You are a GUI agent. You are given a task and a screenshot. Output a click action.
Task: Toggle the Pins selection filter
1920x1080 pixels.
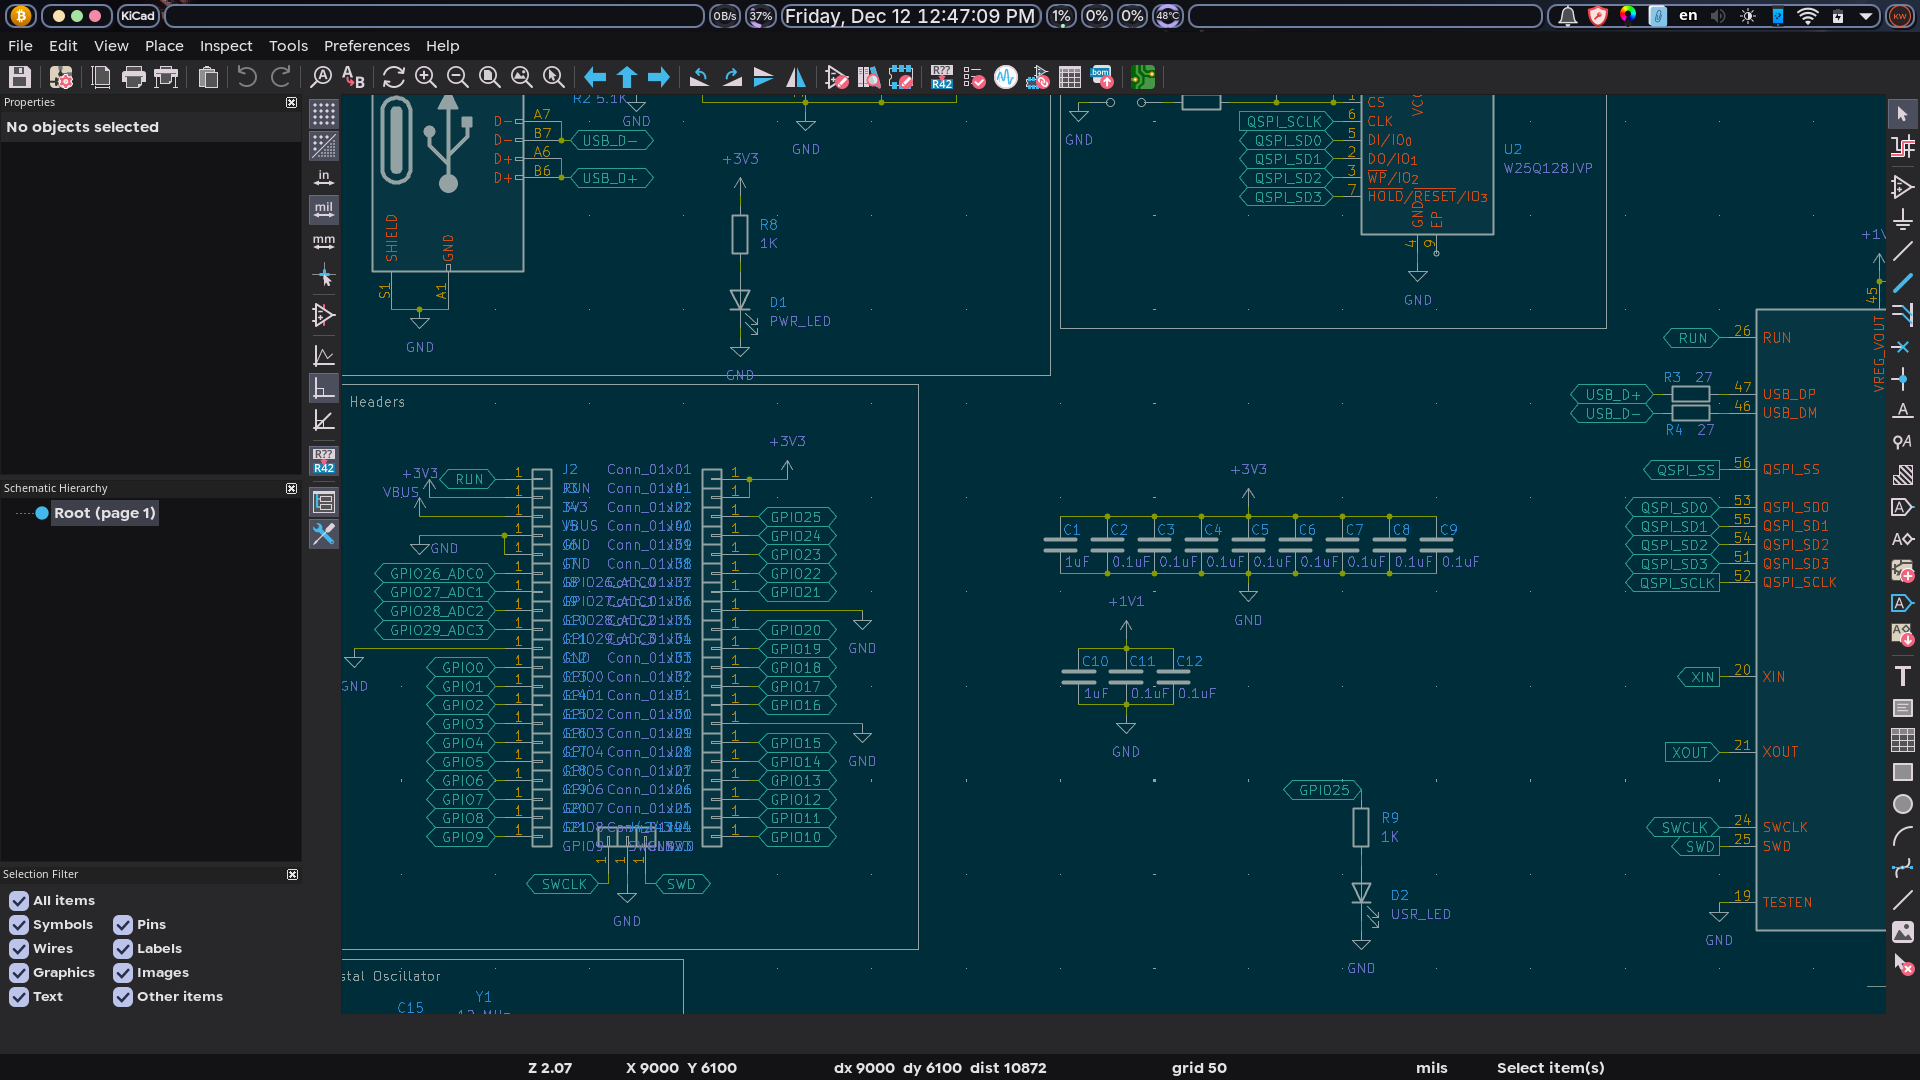(x=123, y=925)
